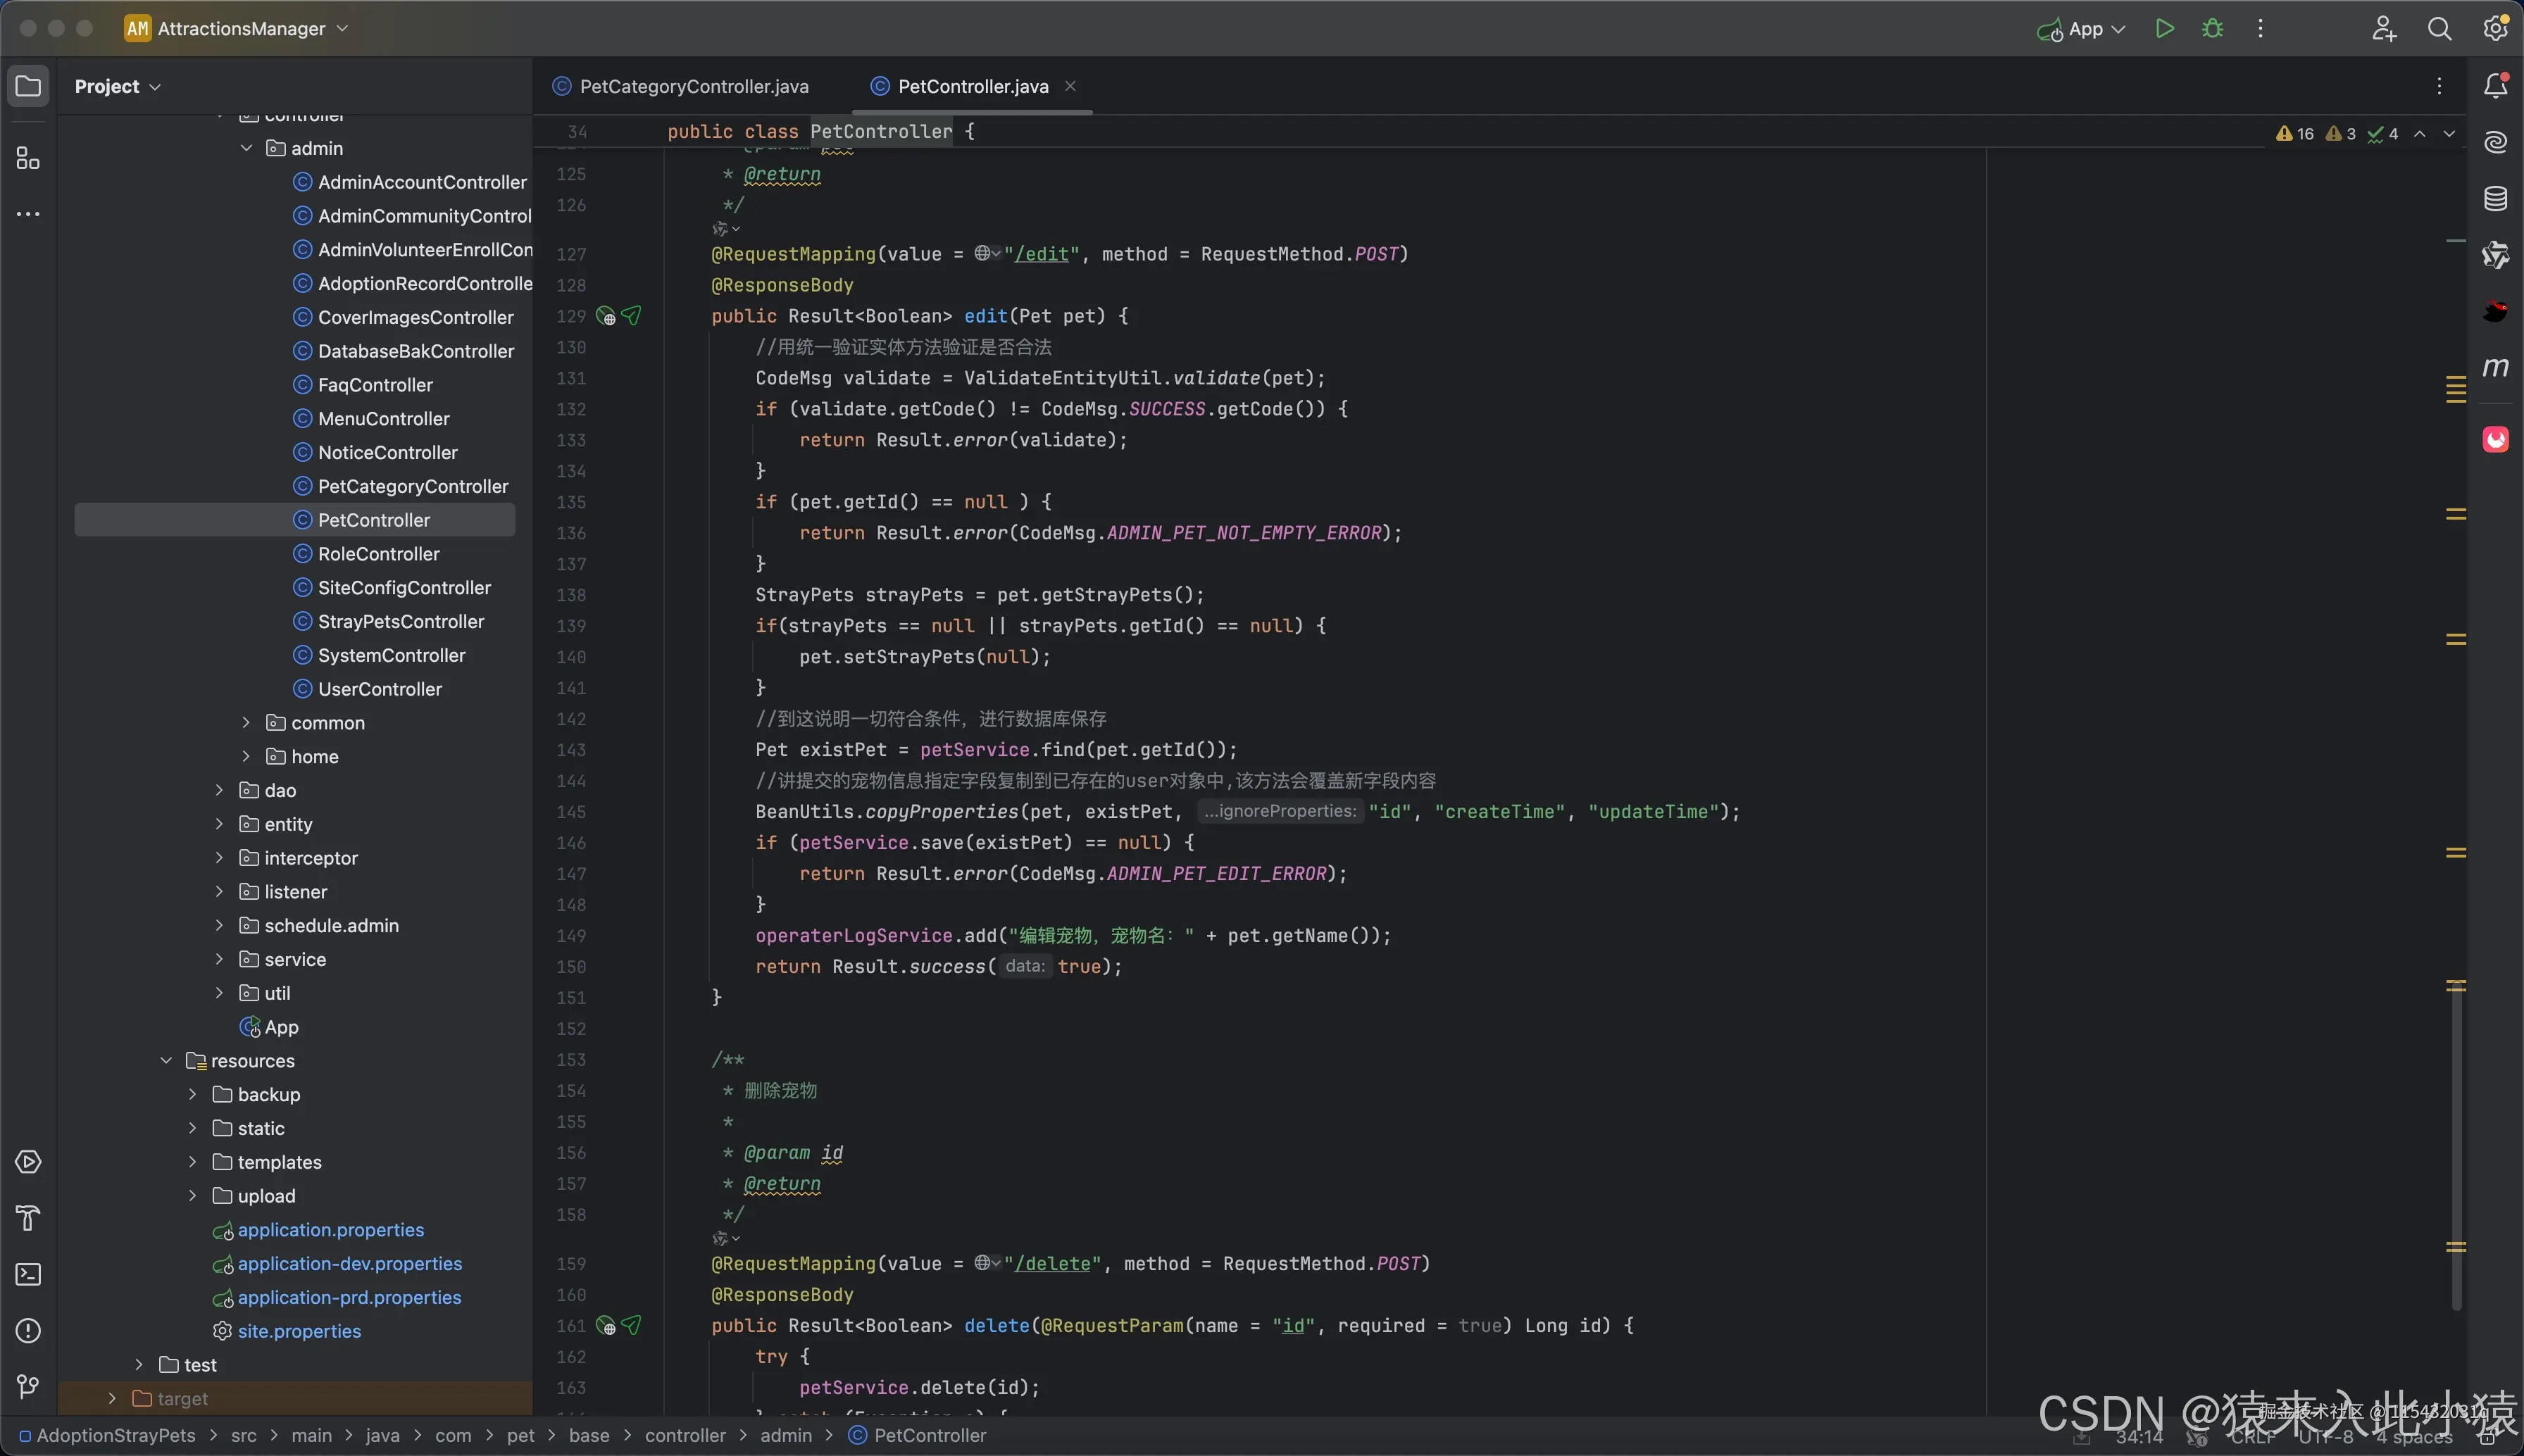Open StrayPetsController in project tree
2524x1456 pixels.
point(400,621)
